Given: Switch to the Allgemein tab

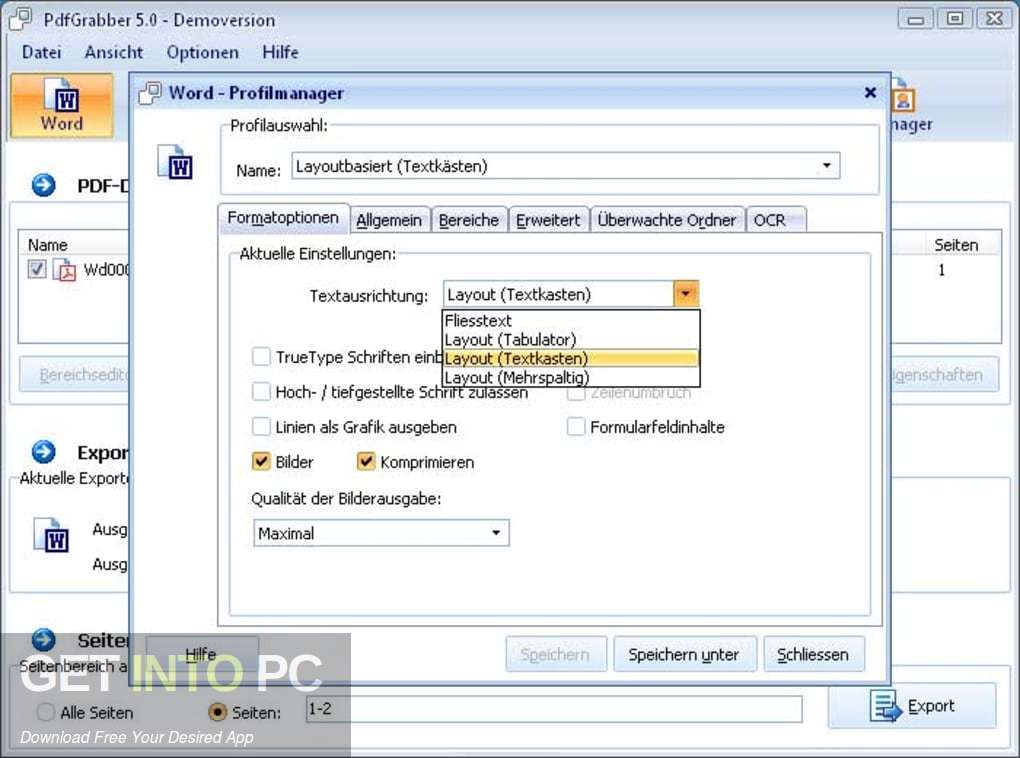Looking at the screenshot, I should [389, 221].
